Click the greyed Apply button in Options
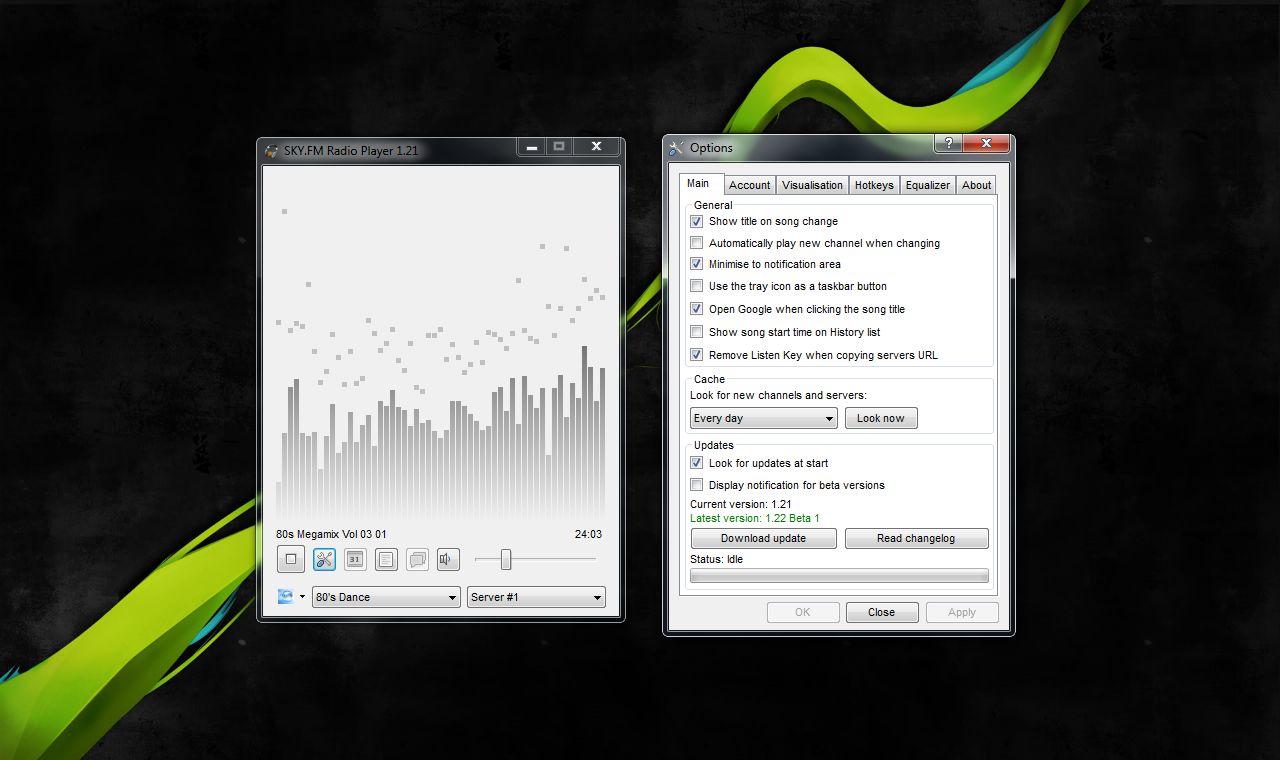 click(962, 612)
